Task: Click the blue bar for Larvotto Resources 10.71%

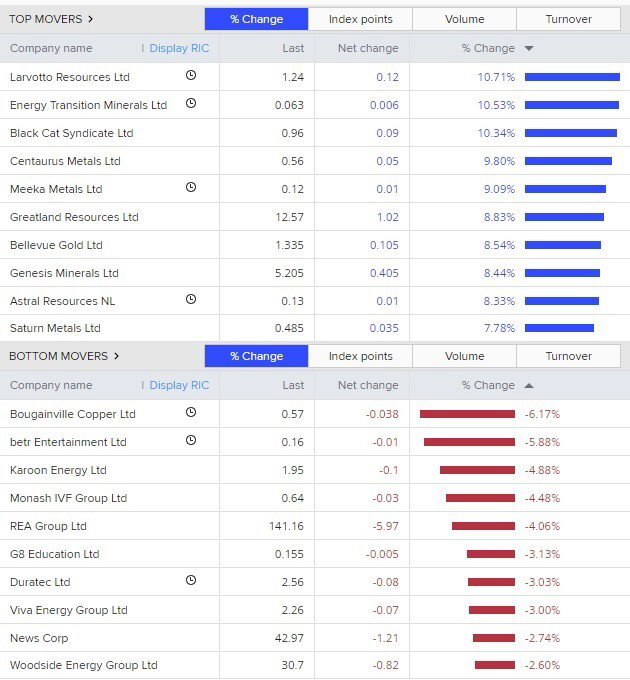Action: tap(572, 77)
